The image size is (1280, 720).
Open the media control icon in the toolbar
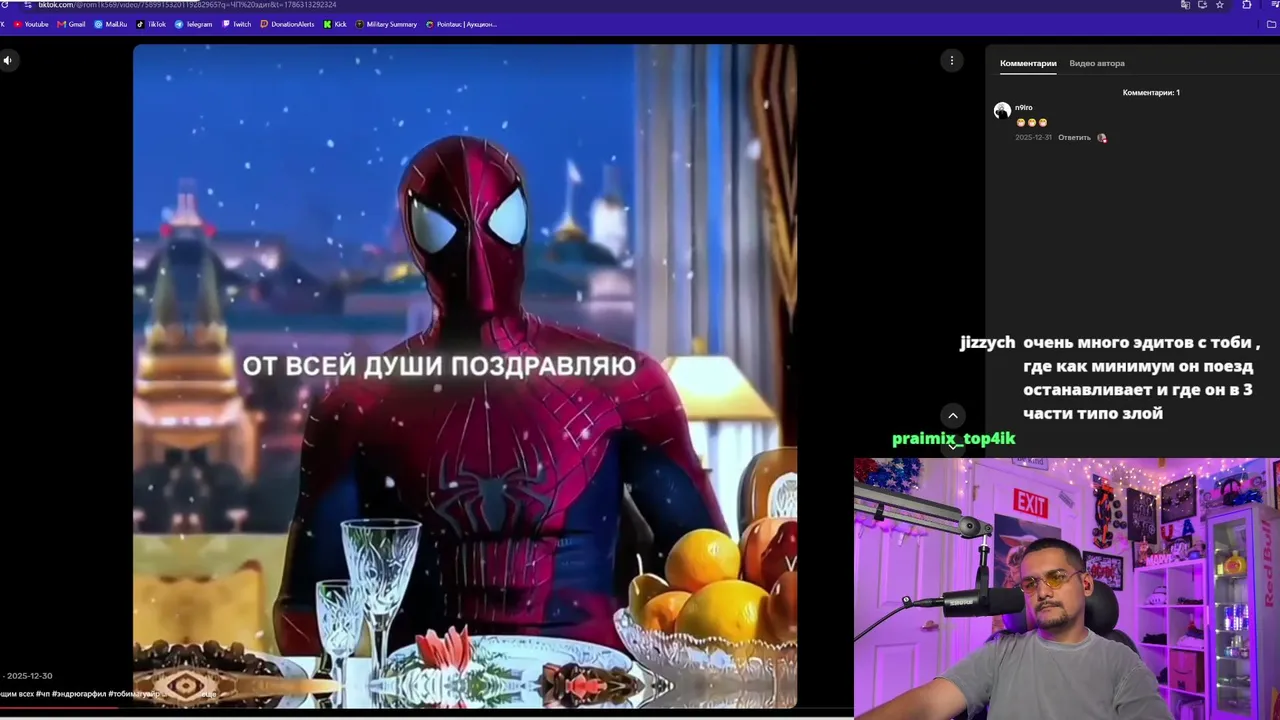click(1274, 5)
